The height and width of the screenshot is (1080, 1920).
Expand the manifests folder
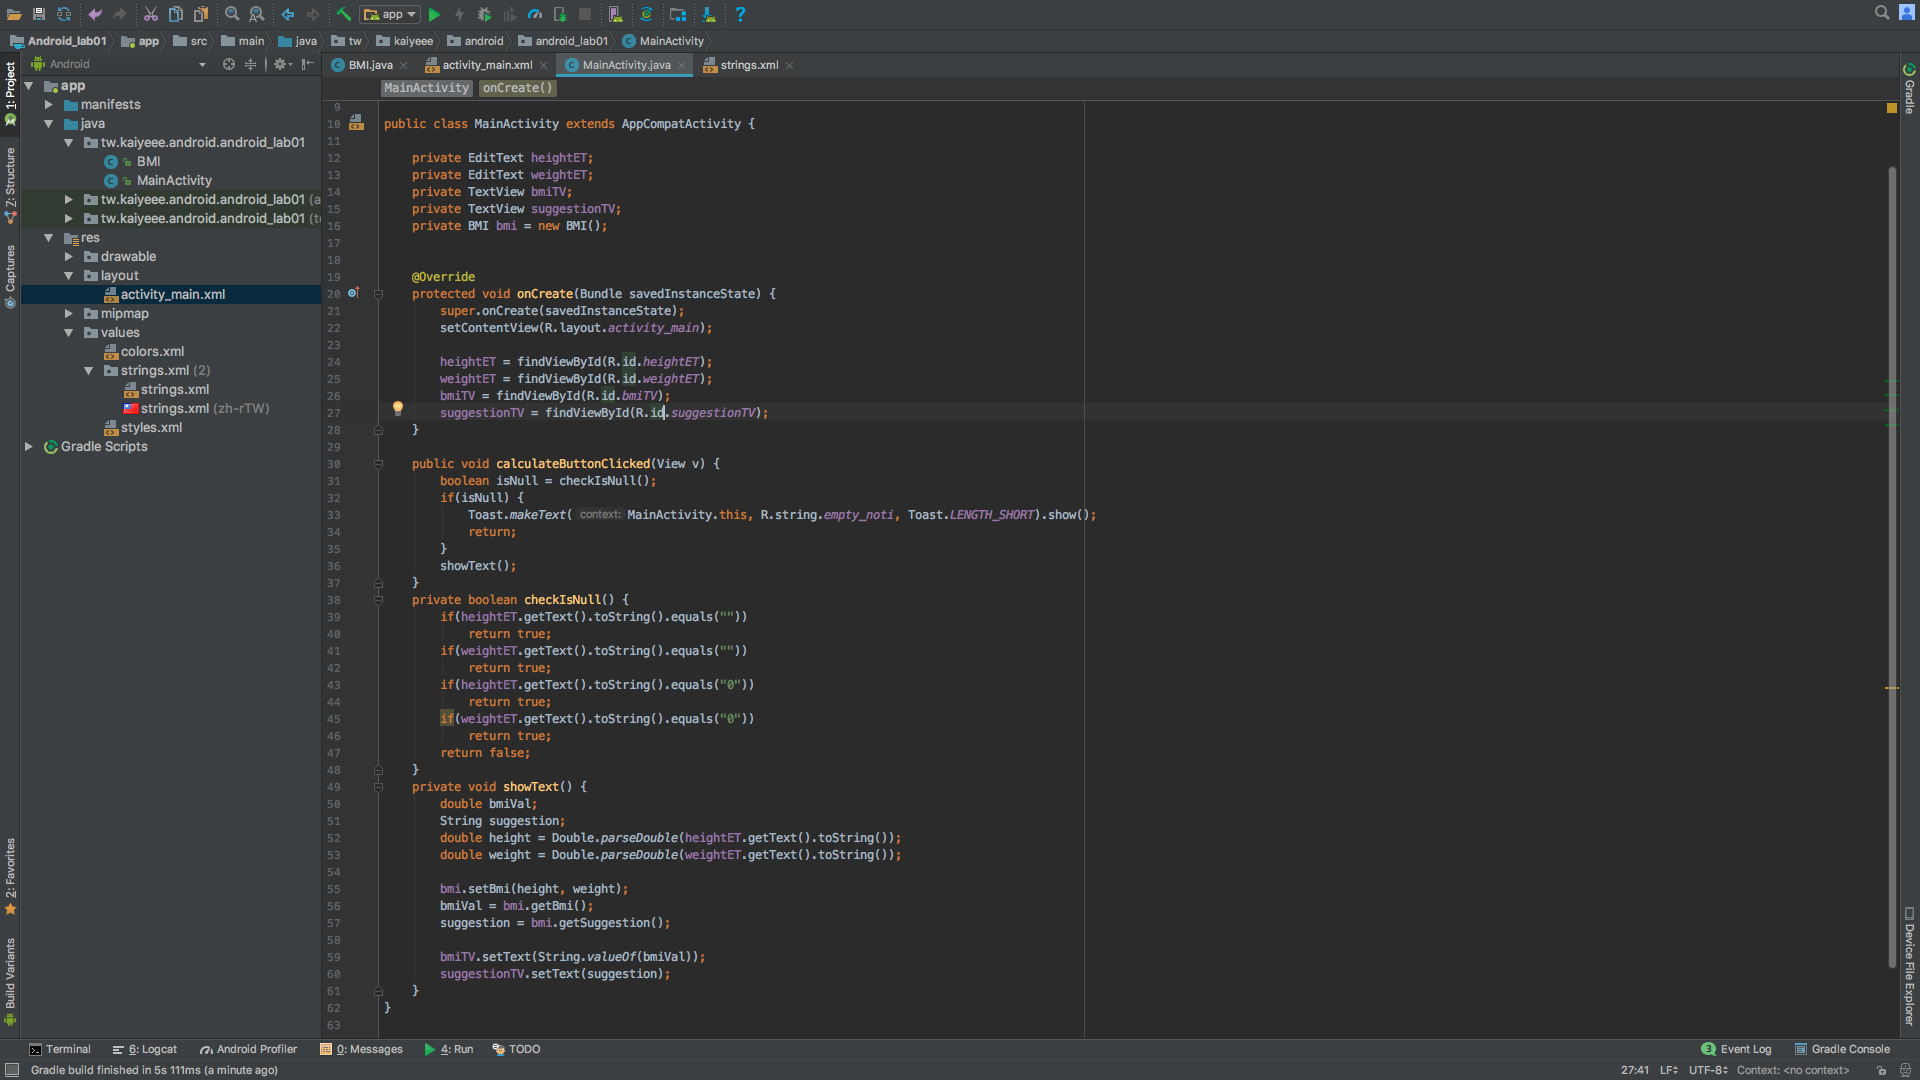click(48, 105)
